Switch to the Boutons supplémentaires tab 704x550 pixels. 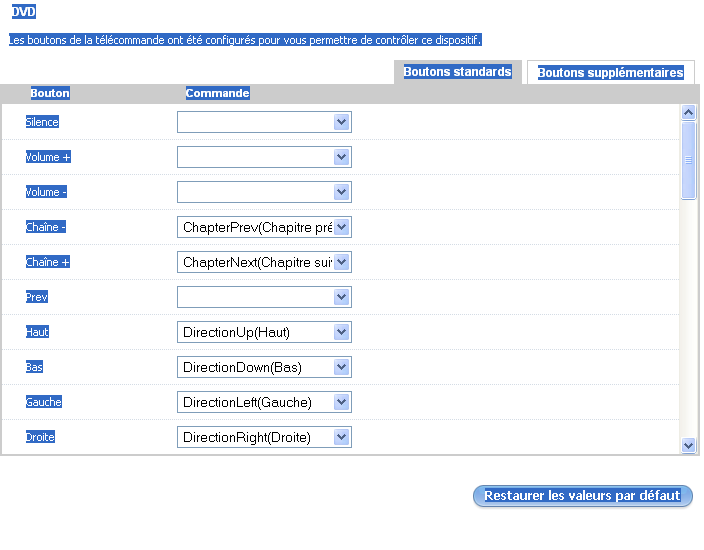[x=610, y=73]
